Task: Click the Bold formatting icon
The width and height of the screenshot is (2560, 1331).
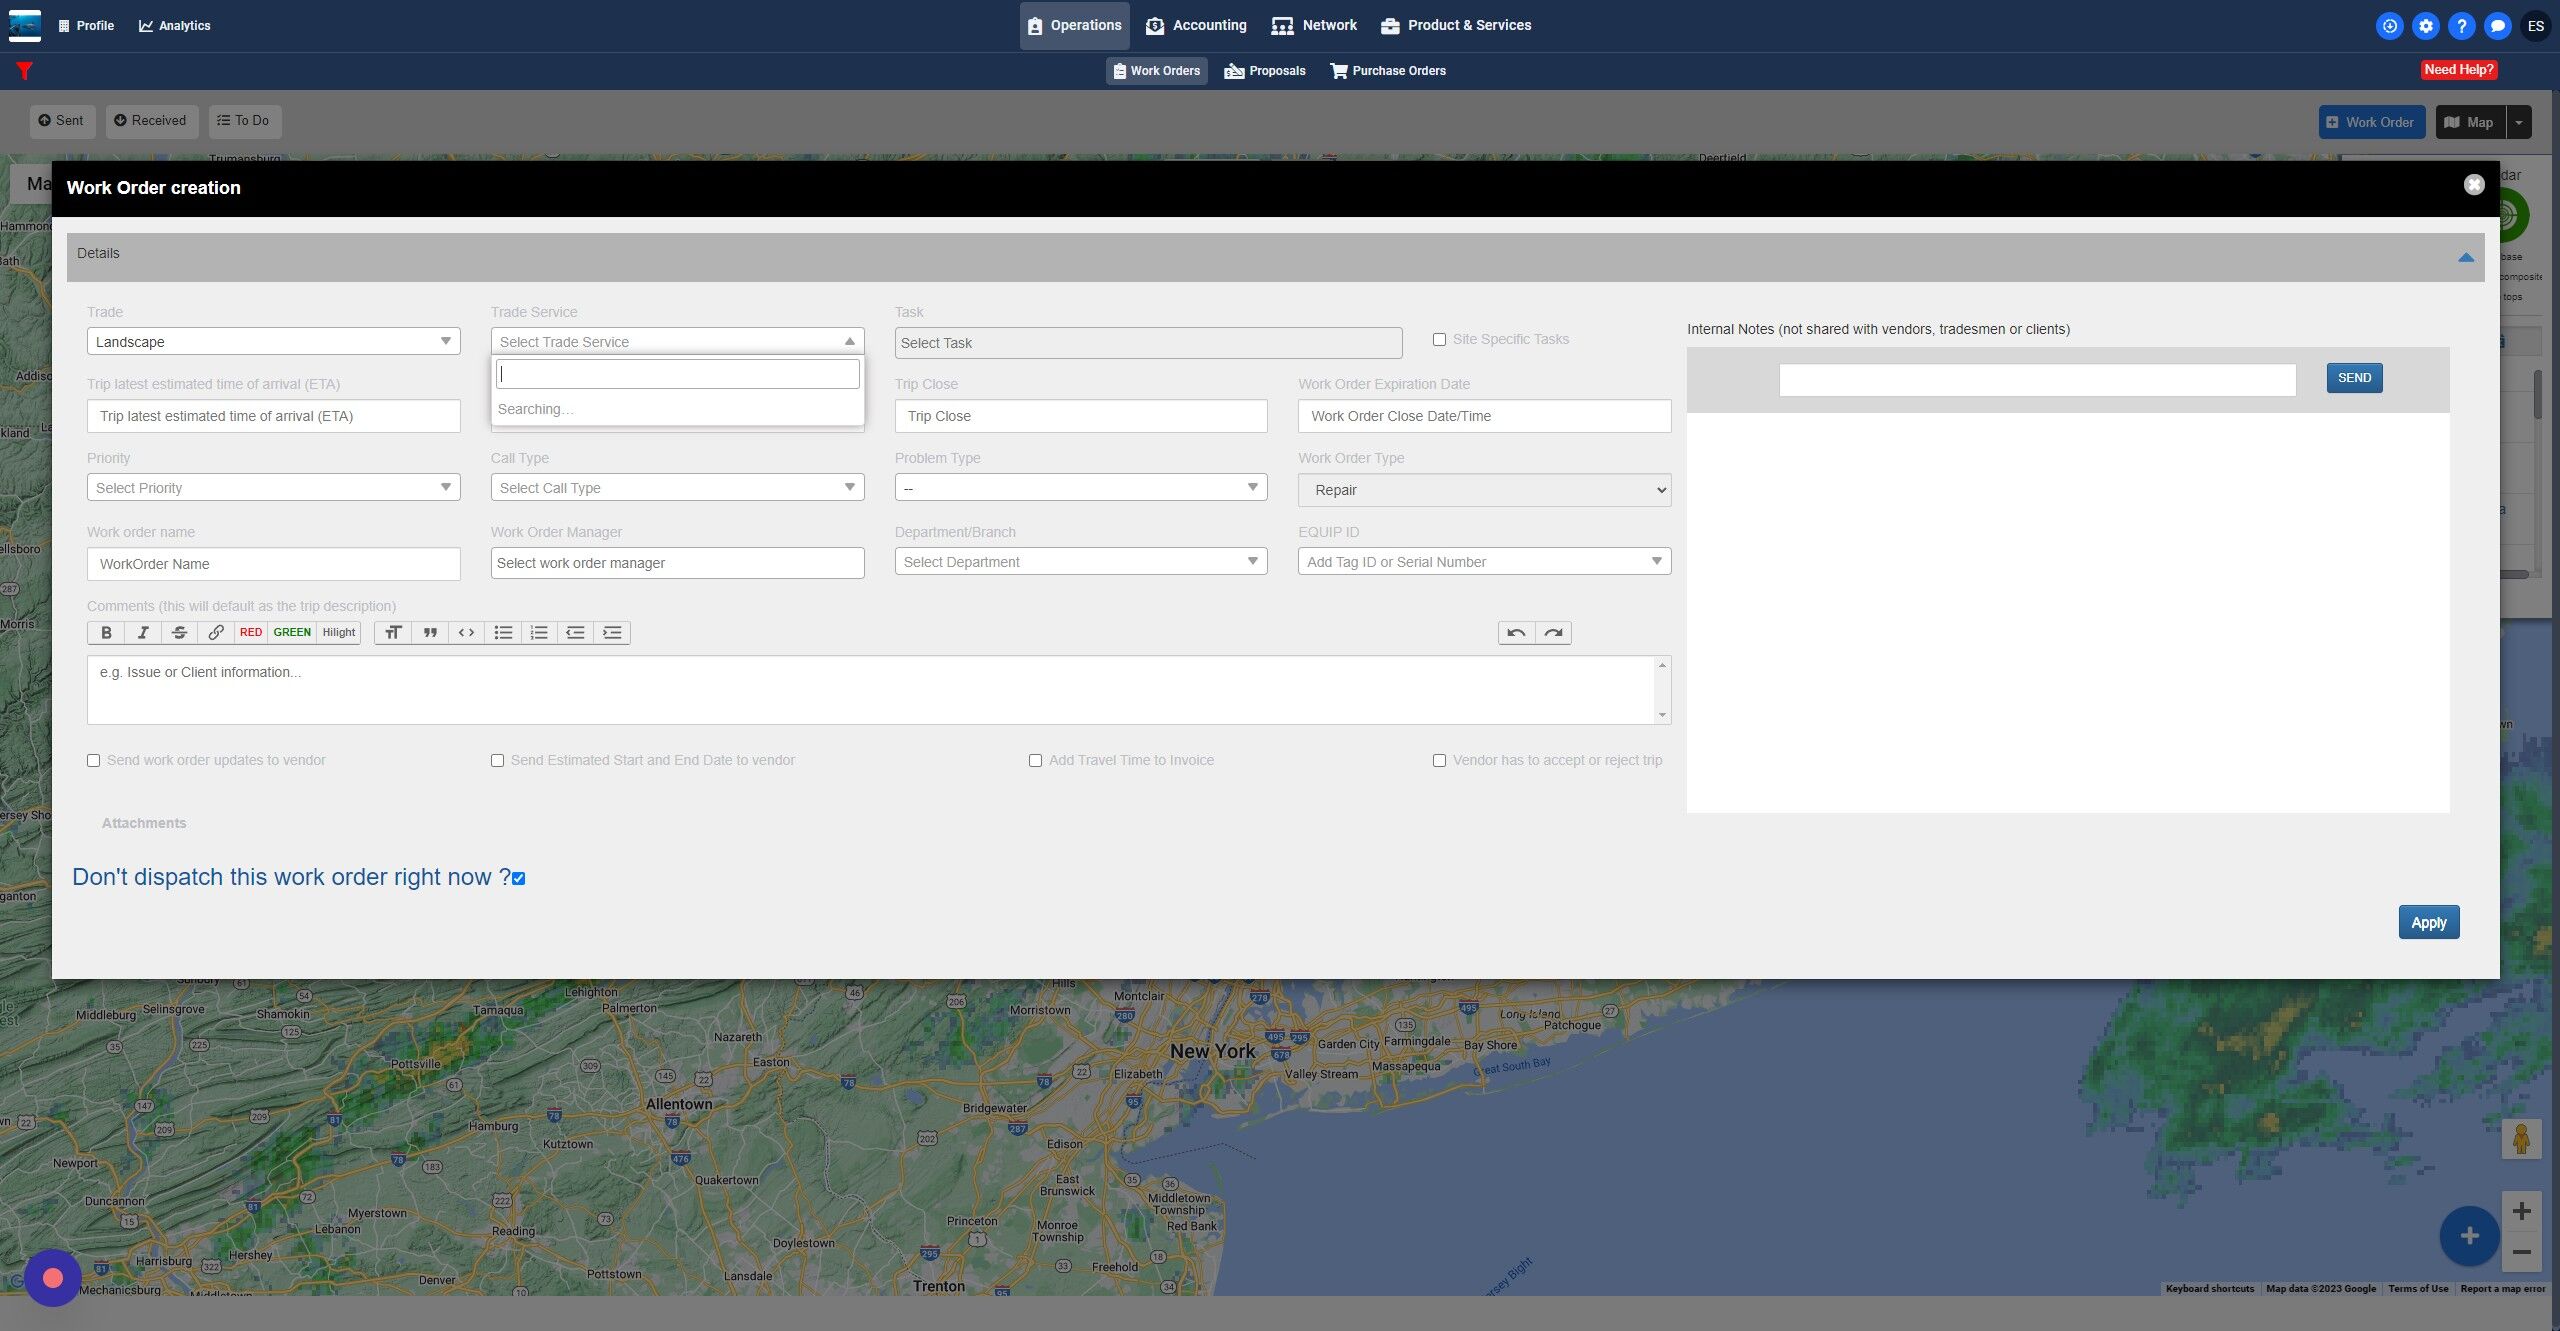Action: [106, 632]
